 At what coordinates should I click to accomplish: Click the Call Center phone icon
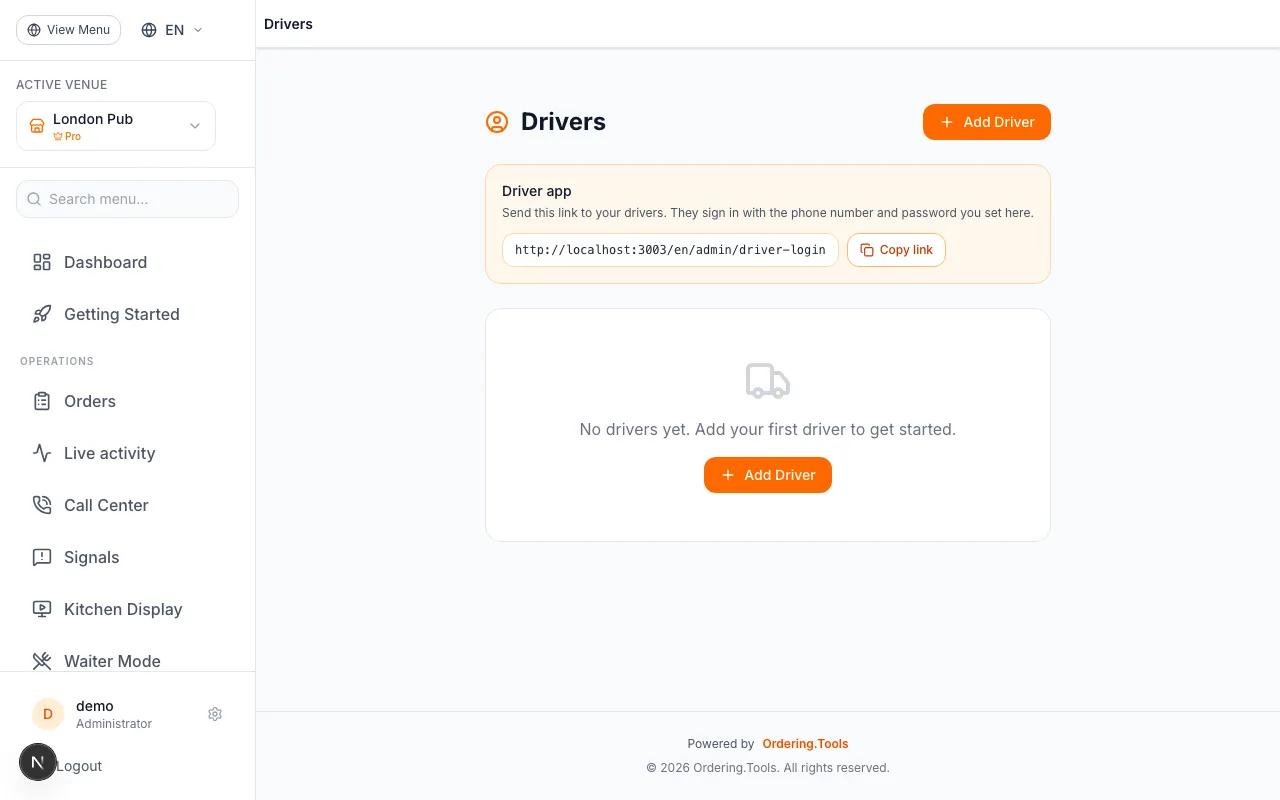tap(42, 505)
